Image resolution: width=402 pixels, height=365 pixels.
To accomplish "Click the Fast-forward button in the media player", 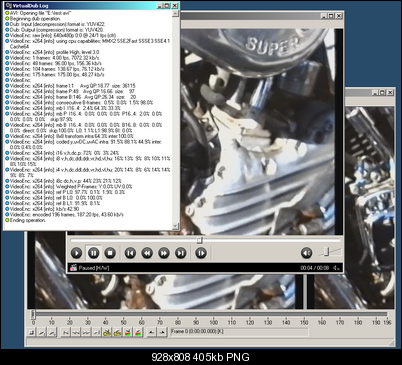I will click(x=164, y=253).
